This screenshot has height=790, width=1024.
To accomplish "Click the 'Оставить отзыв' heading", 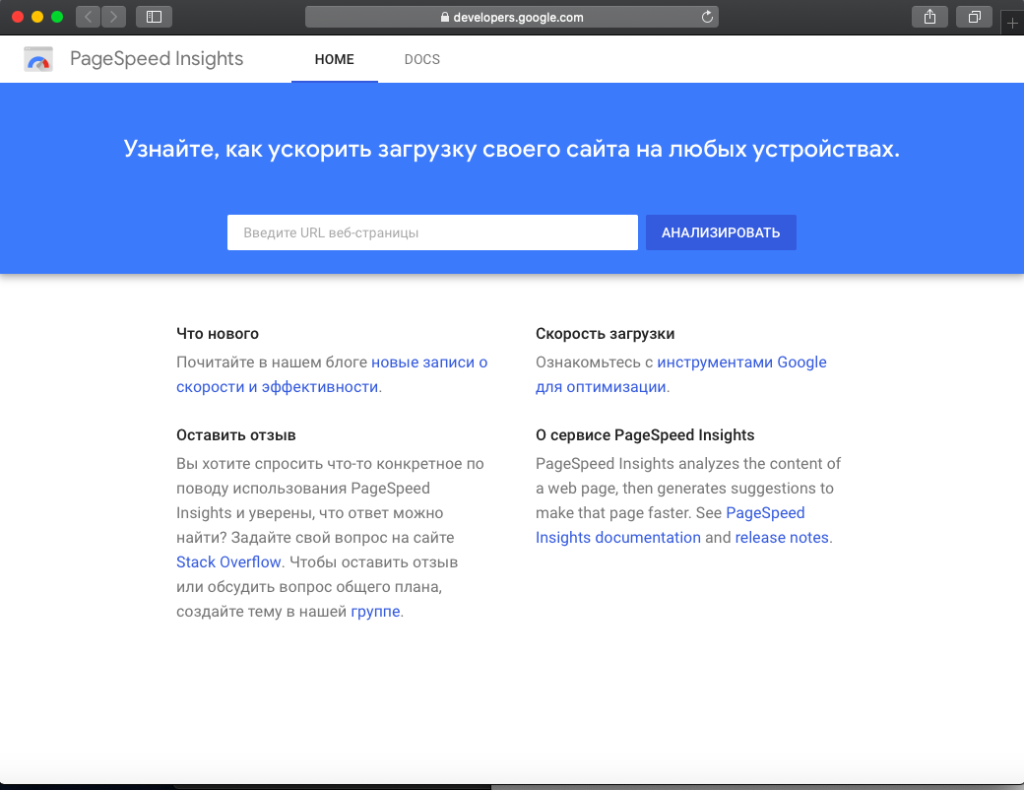I will (x=236, y=435).
